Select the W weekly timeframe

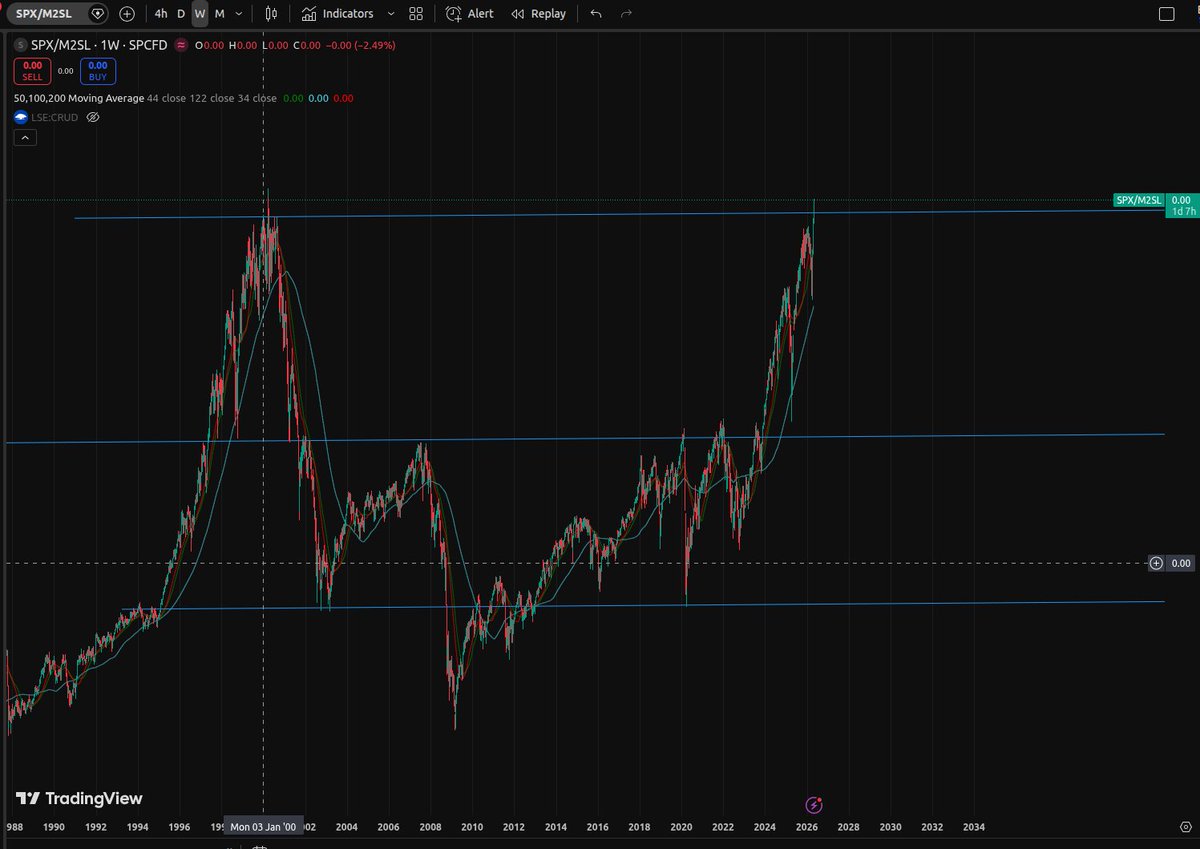point(200,14)
